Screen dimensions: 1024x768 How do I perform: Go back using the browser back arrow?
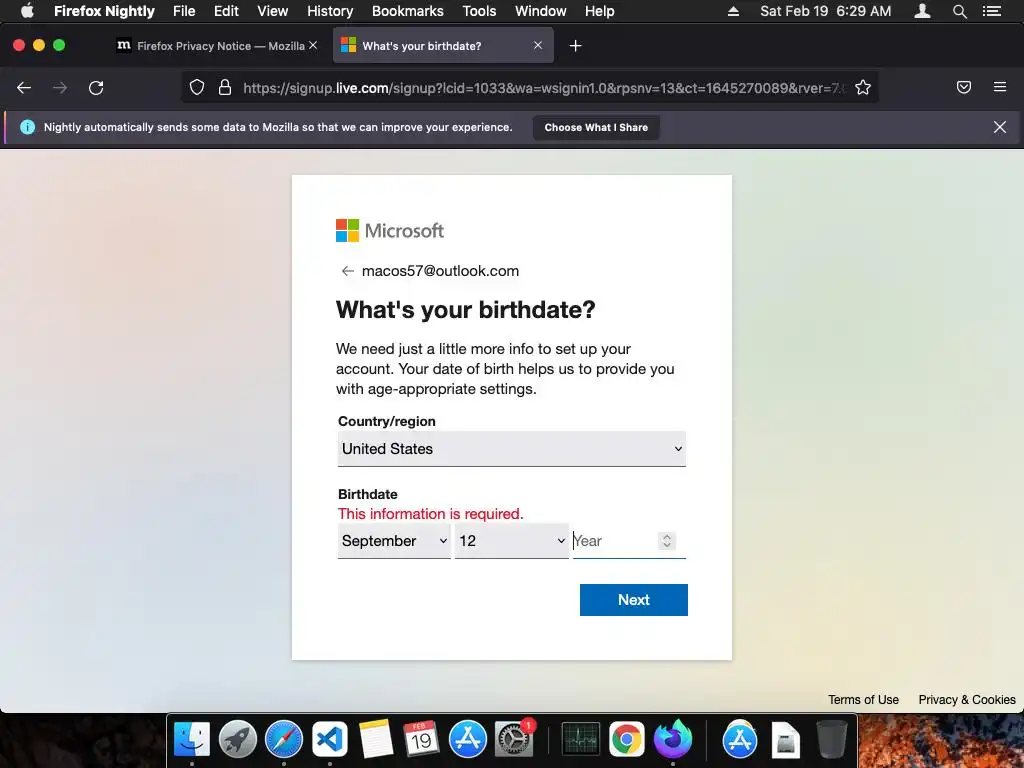(x=24, y=88)
